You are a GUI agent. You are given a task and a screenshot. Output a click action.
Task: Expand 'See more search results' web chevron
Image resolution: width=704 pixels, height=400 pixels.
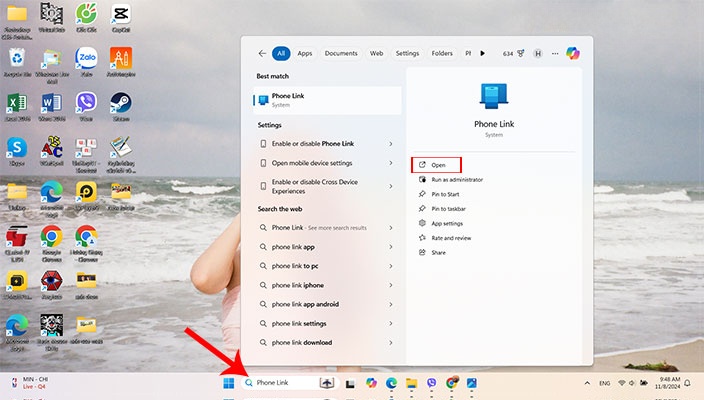(391, 228)
